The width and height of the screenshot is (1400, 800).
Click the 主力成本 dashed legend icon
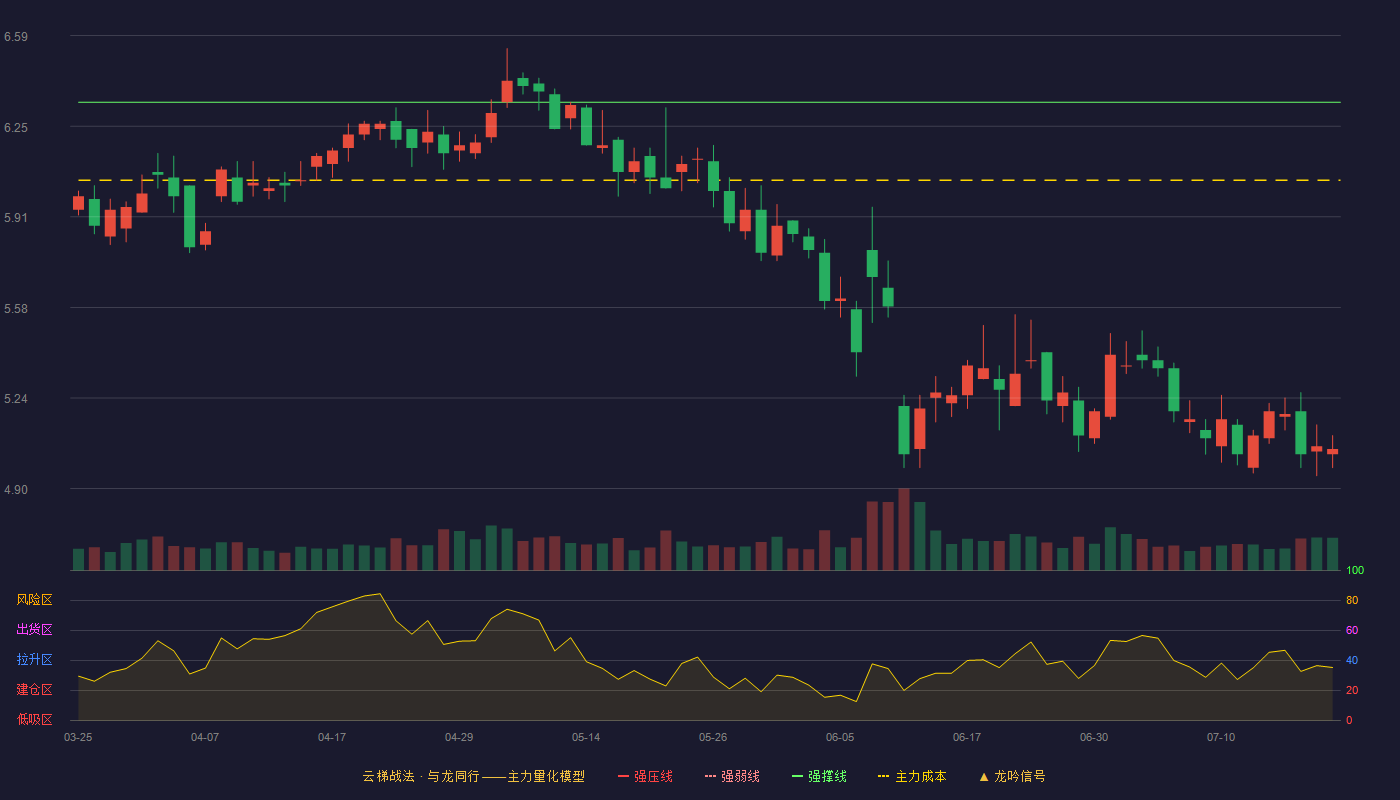click(x=883, y=776)
